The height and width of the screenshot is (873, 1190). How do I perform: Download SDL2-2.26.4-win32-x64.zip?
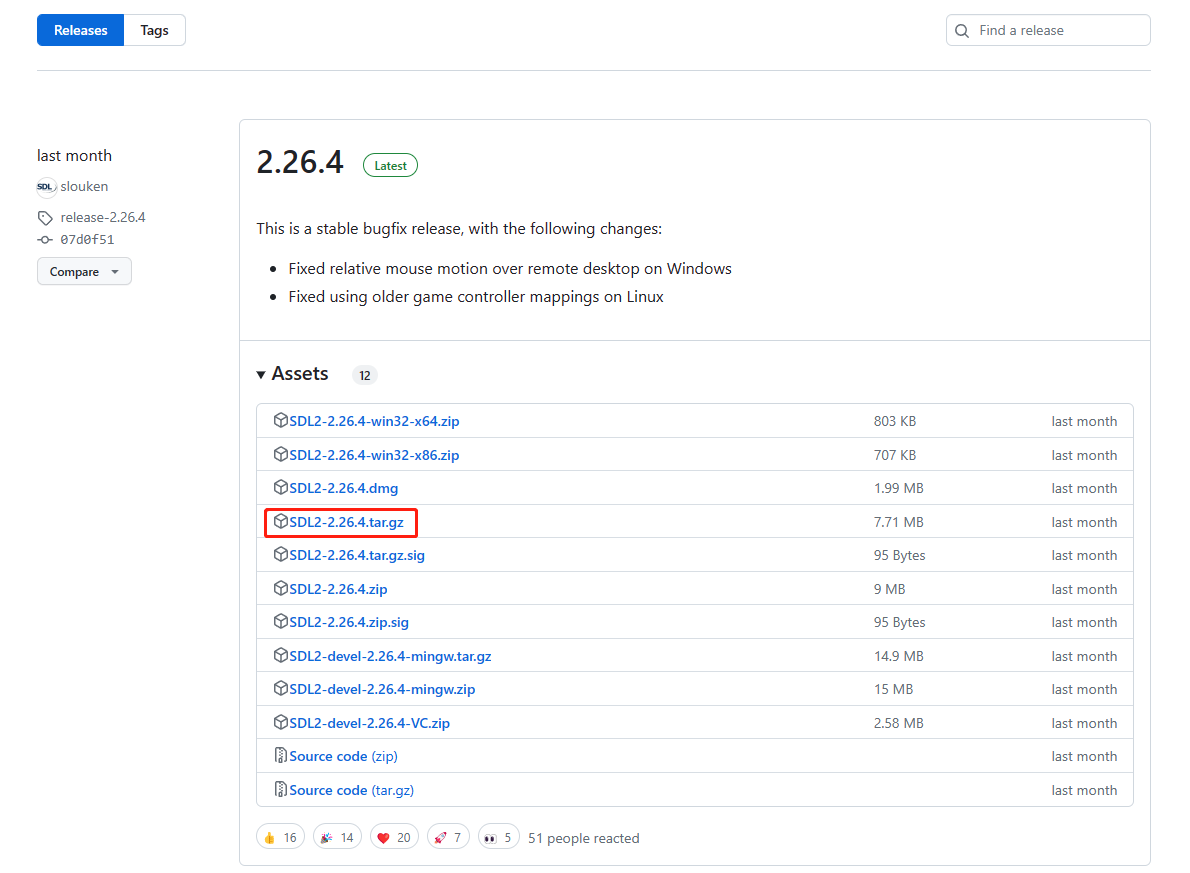[x=374, y=421]
